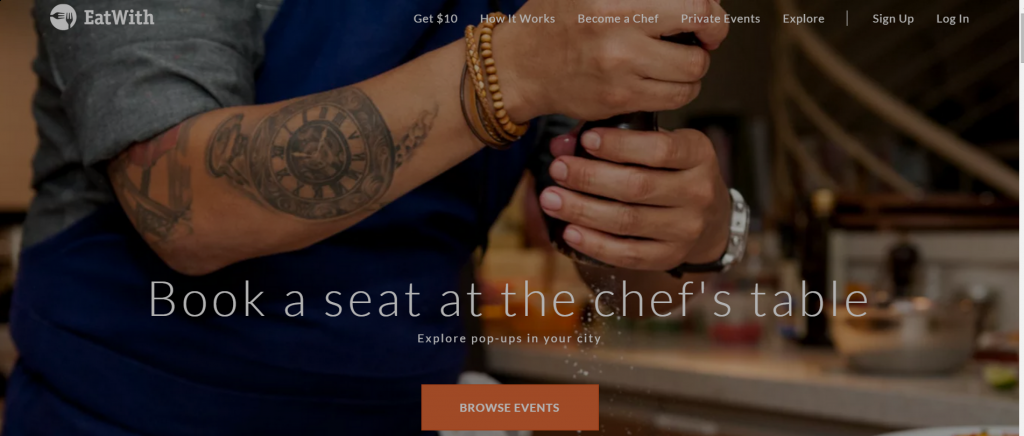The image size is (1024, 436).
Task: Click the Log In link
Action: (x=952, y=19)
